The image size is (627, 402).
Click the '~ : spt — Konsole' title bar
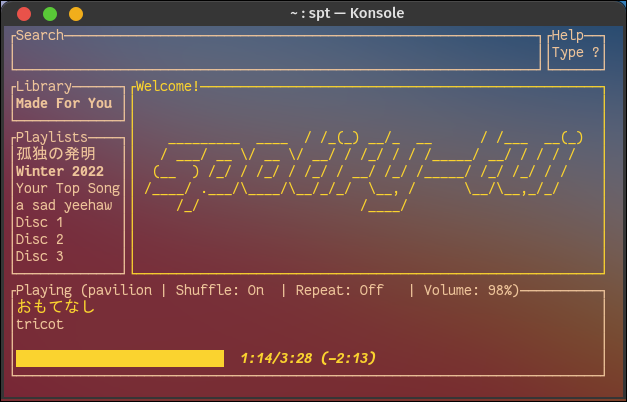(347, 13)
